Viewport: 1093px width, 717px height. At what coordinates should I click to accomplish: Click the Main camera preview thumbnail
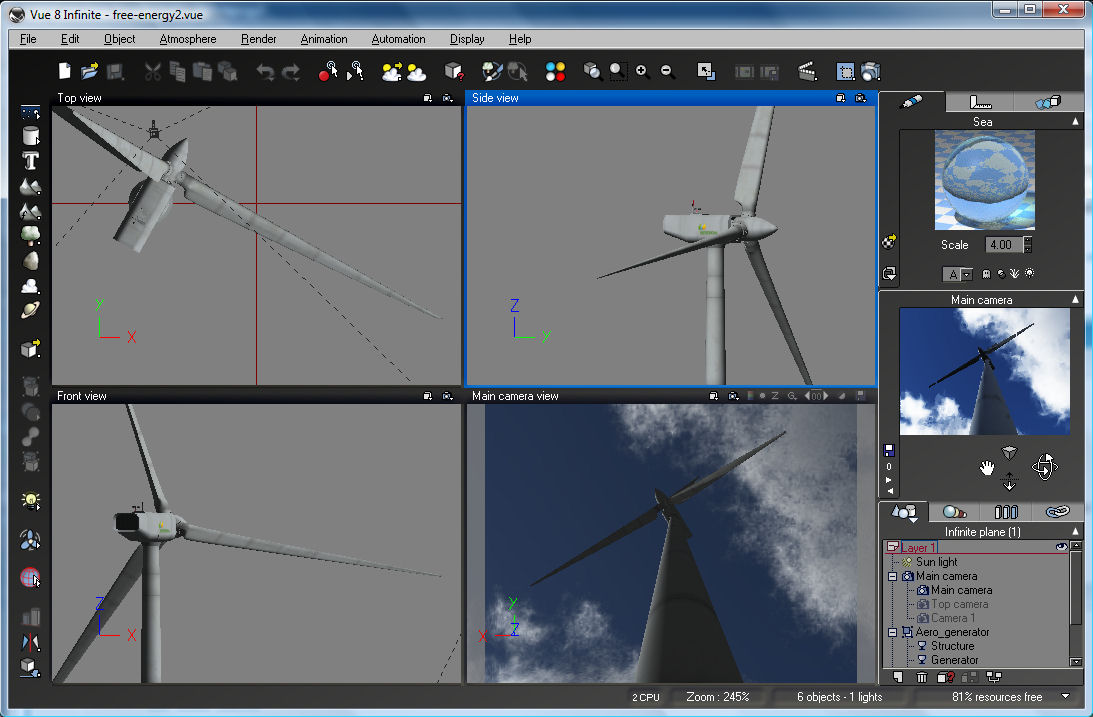(x=984, y=371)
